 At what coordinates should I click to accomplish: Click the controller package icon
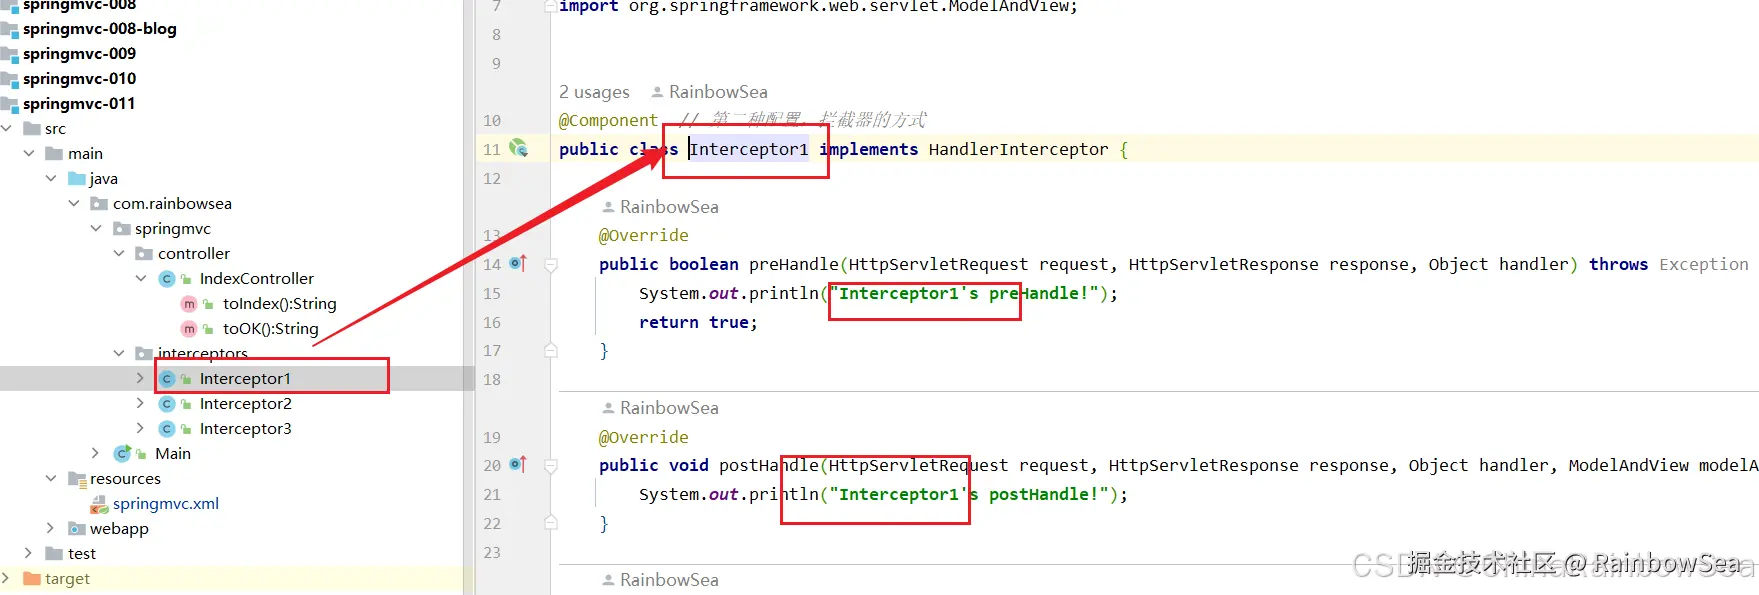click(144, 254)
